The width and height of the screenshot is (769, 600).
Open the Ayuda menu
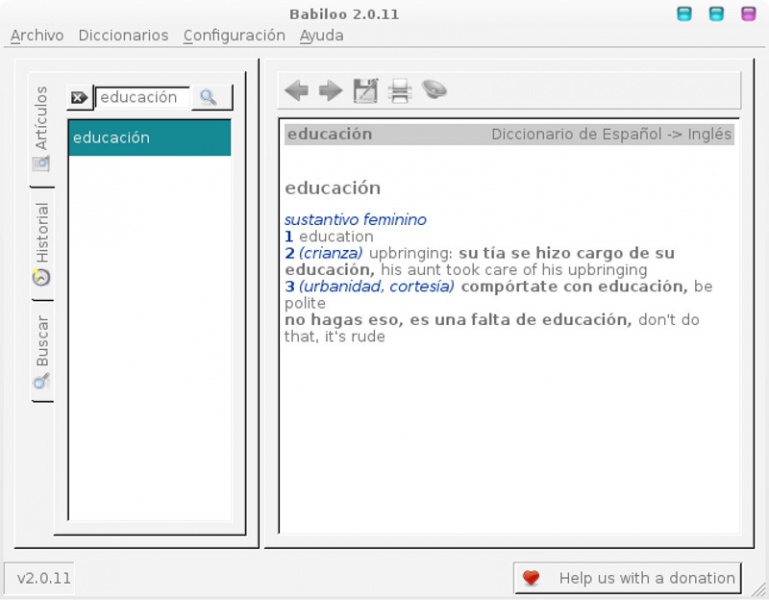point(321,35)
